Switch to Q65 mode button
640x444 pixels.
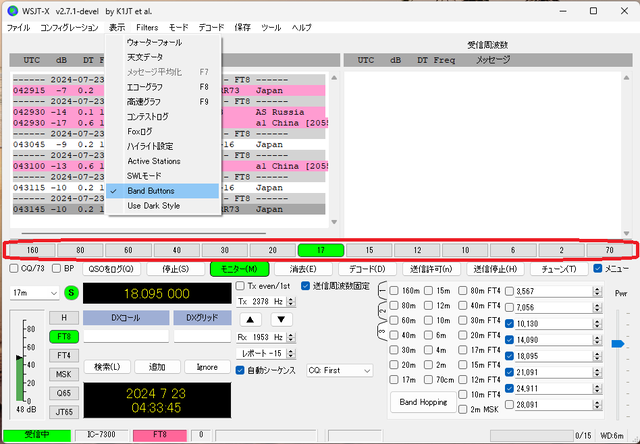[x=64, y=393]
